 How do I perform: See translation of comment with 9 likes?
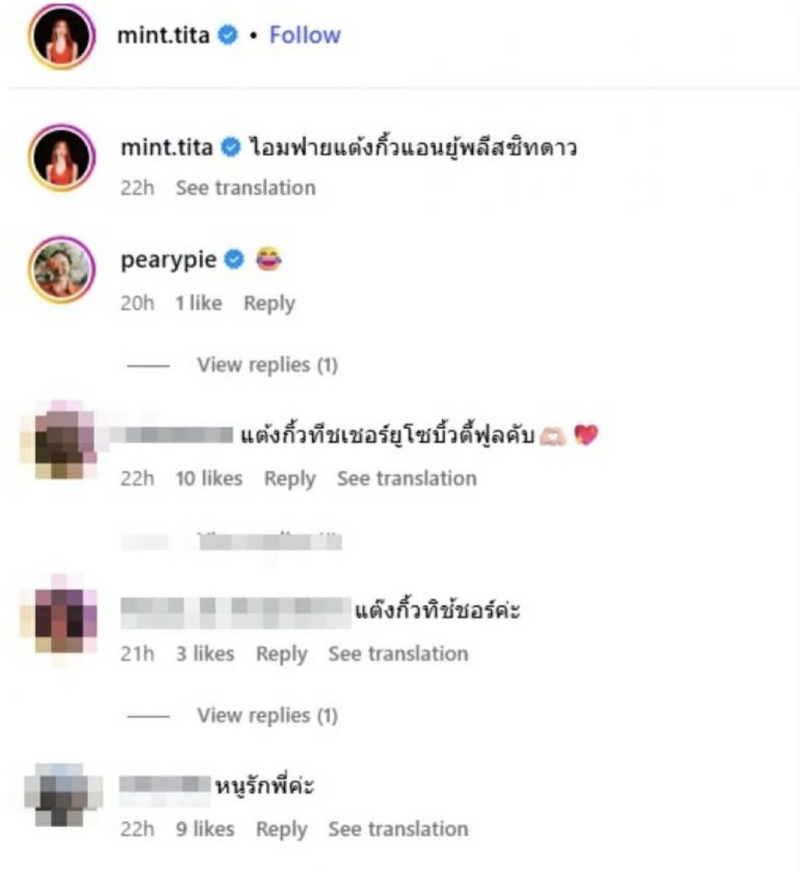pyautogui.click(x=398, y=829)
